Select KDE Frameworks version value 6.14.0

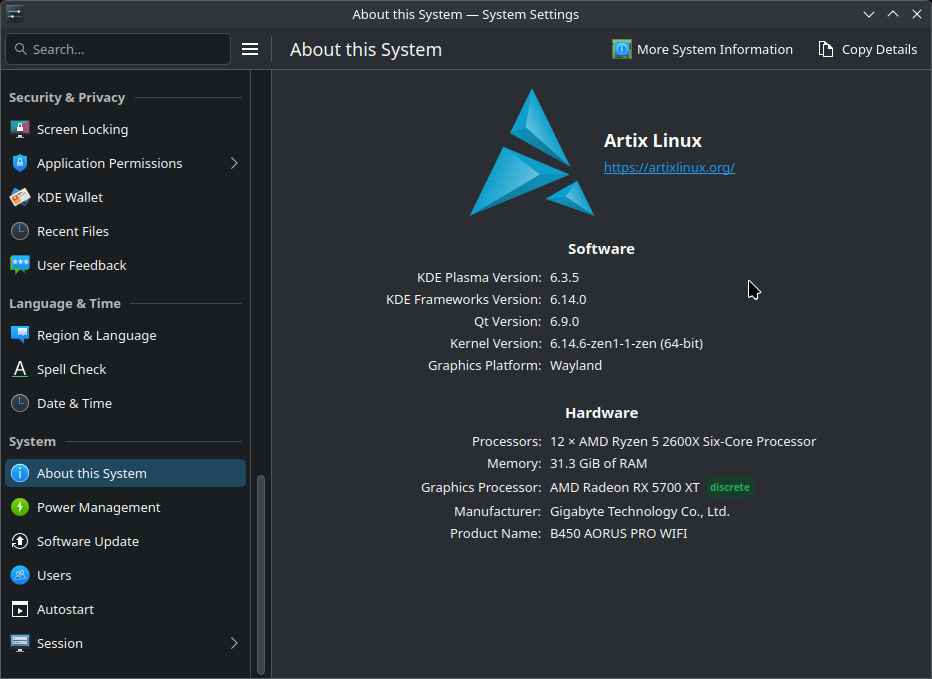(x=568, y=300)
